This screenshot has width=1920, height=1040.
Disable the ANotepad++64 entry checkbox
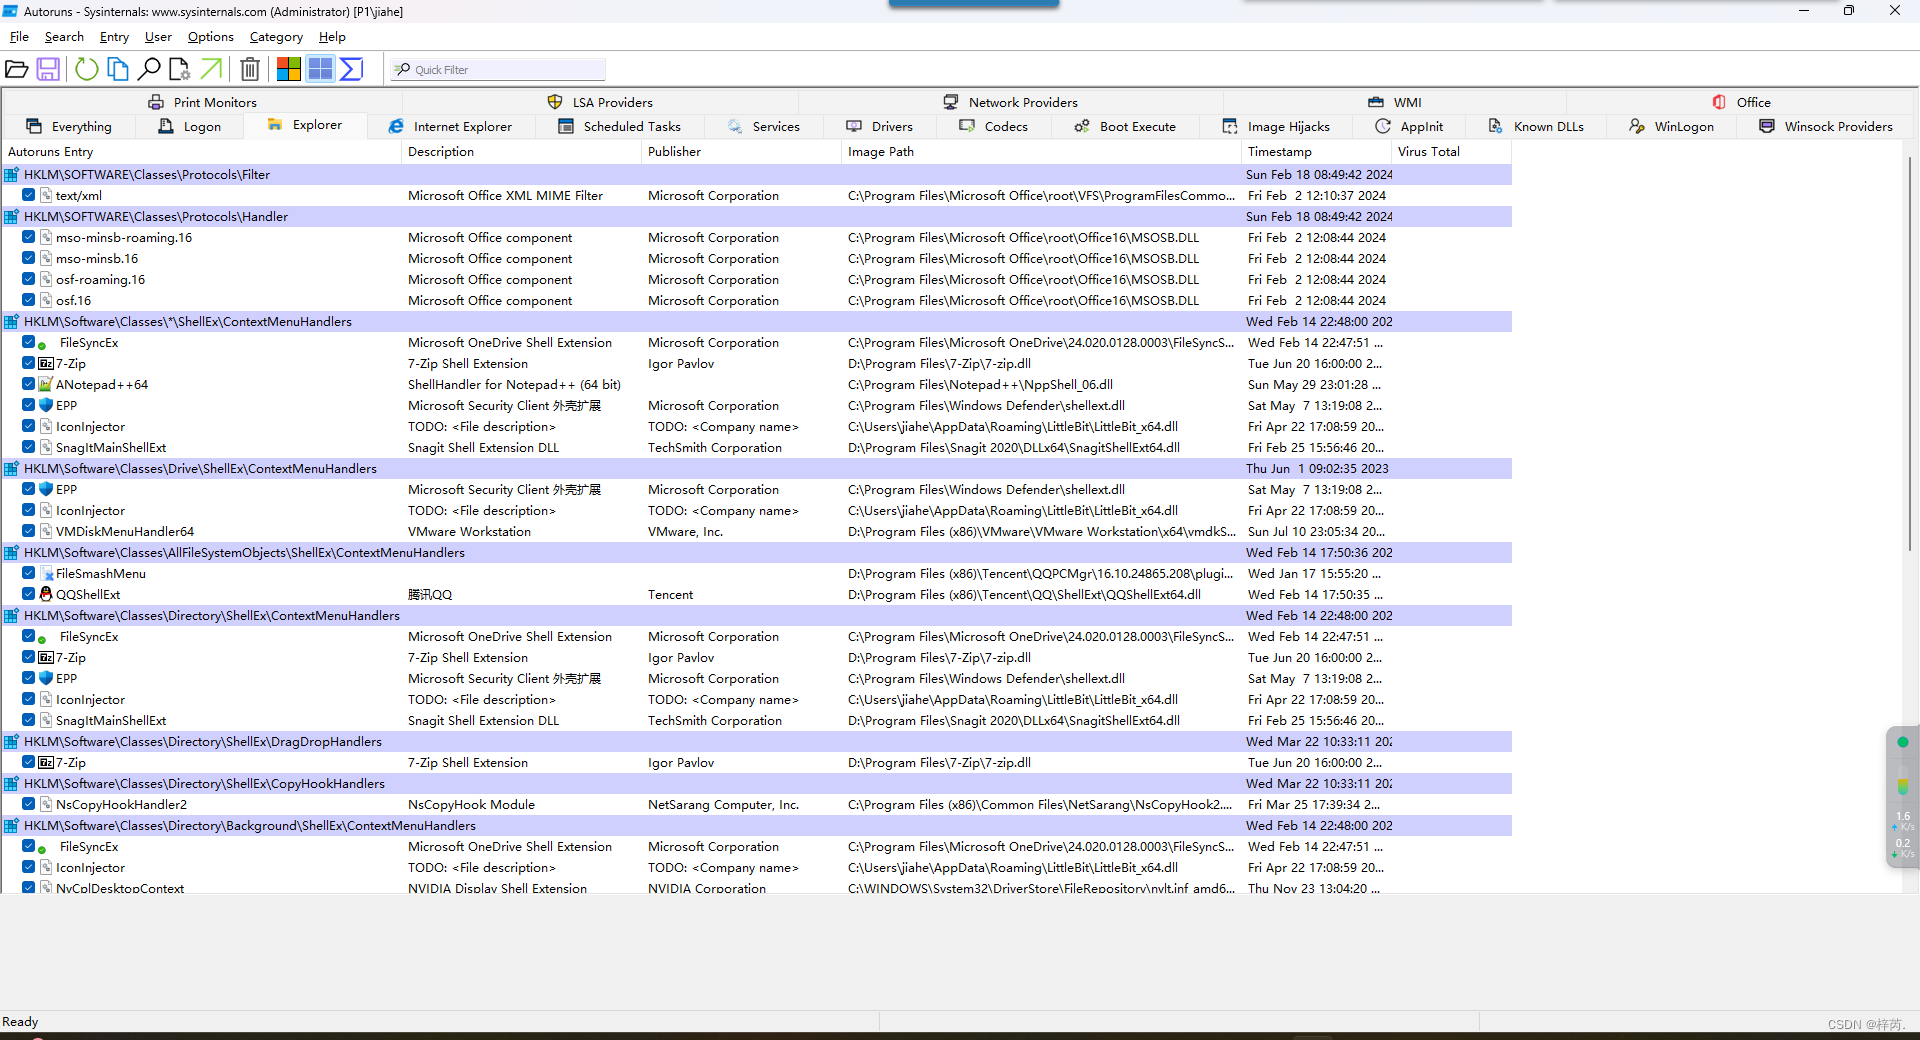click(29, 384)
